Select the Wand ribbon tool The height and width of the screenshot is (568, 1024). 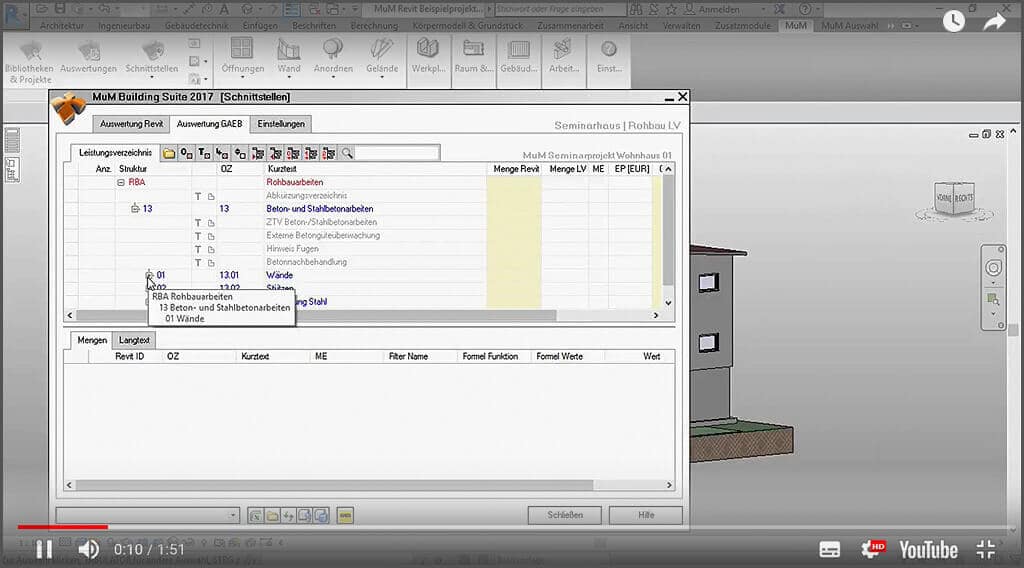tap(288, 56)
